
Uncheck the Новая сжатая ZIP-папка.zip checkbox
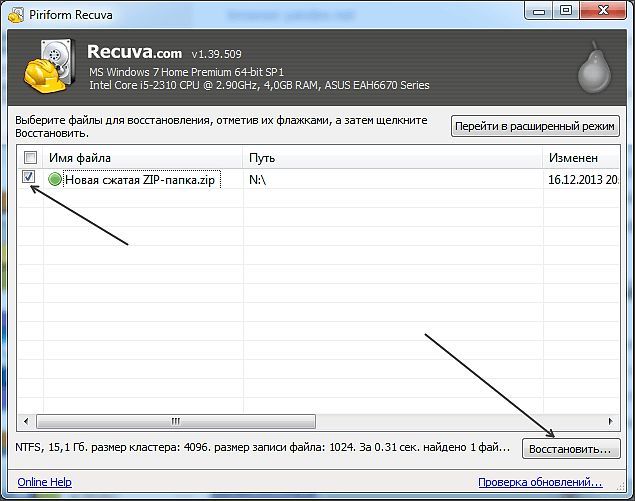(28, 177)
